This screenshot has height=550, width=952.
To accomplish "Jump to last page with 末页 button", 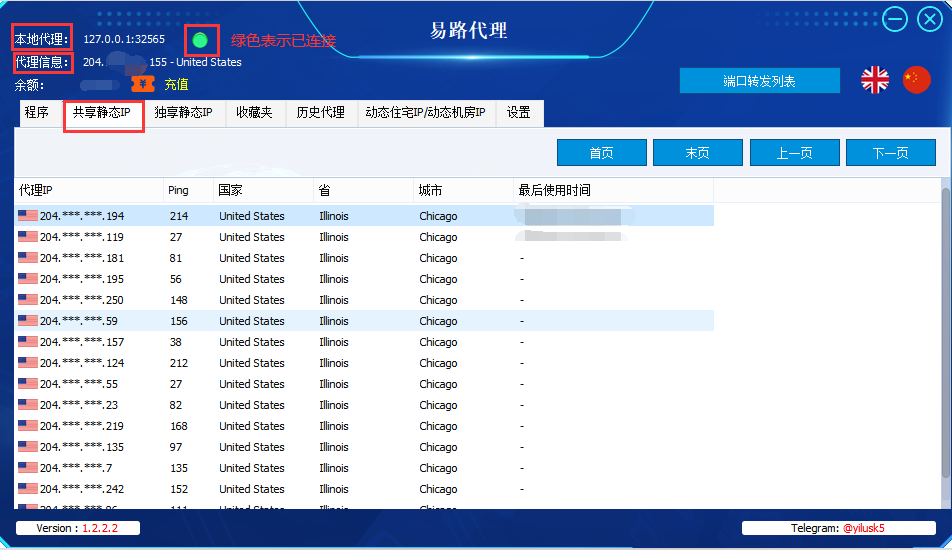I will point(698,152).
